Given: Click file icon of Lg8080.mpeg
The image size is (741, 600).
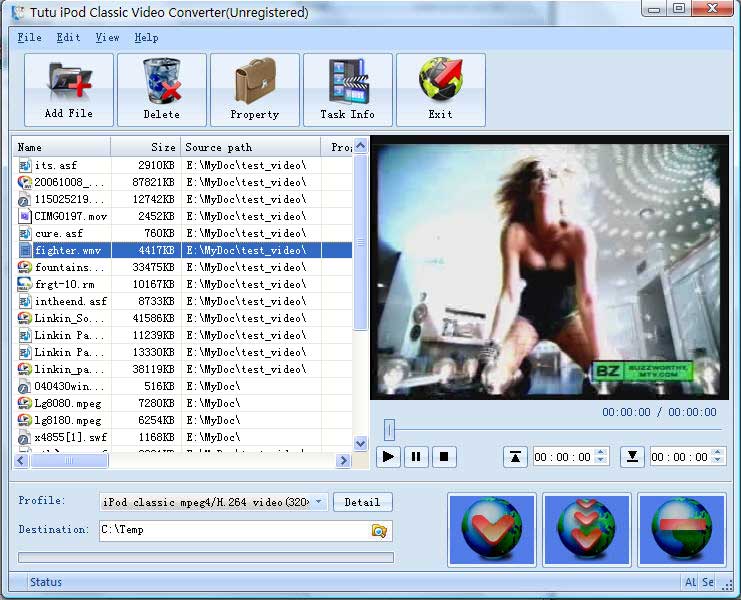Looking at the screenshot, I should pyautogui.click(x=25, y=403).
